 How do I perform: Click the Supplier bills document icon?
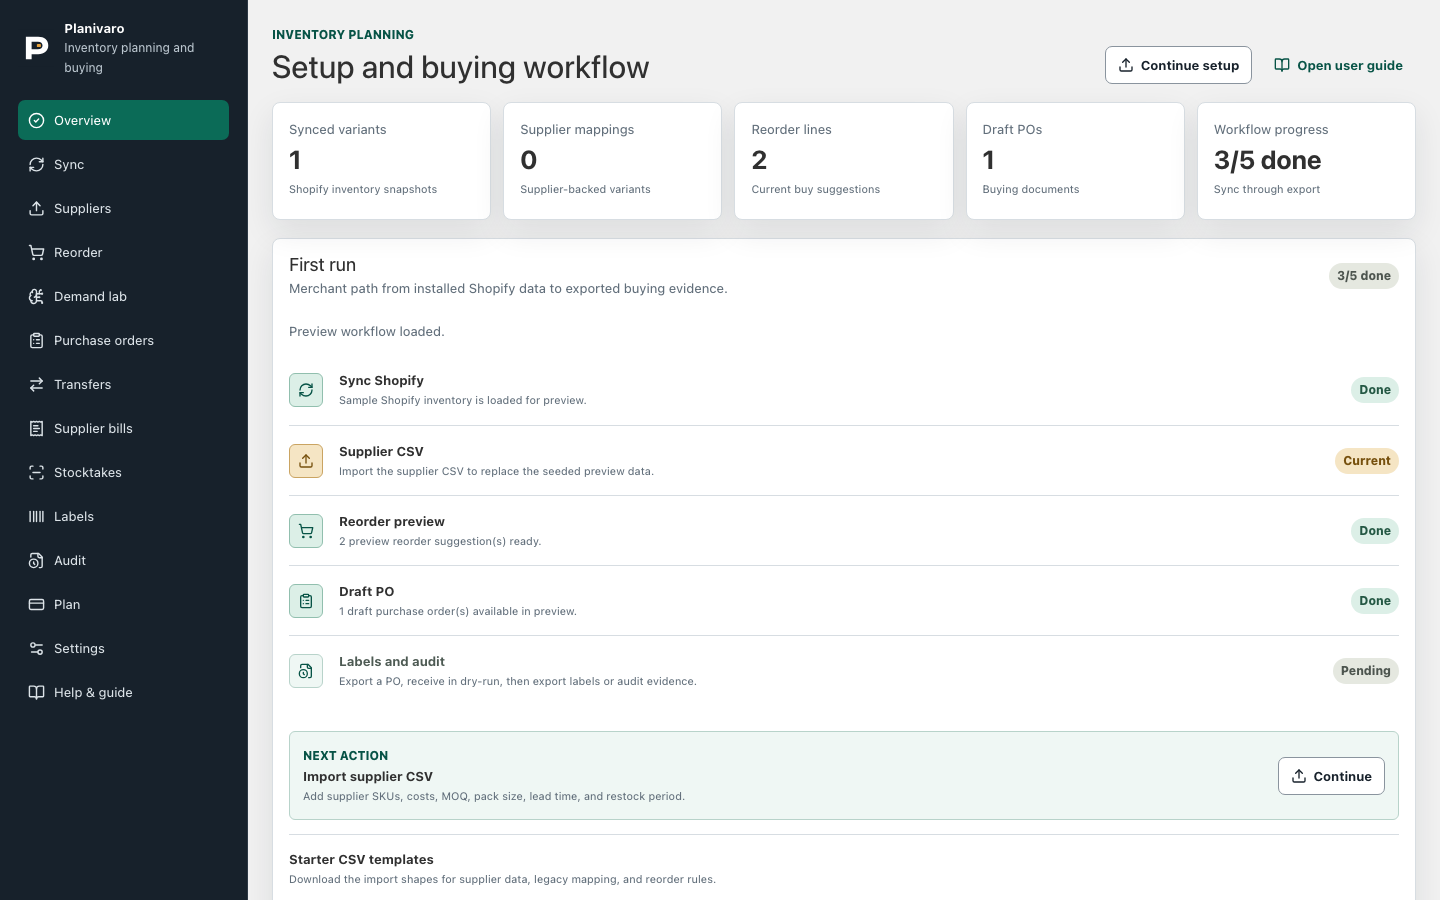tap(37, 428)
